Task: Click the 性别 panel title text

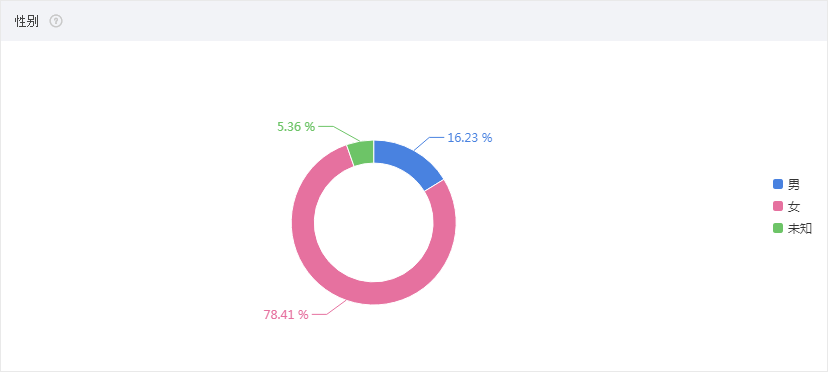Action: (26, 22)
